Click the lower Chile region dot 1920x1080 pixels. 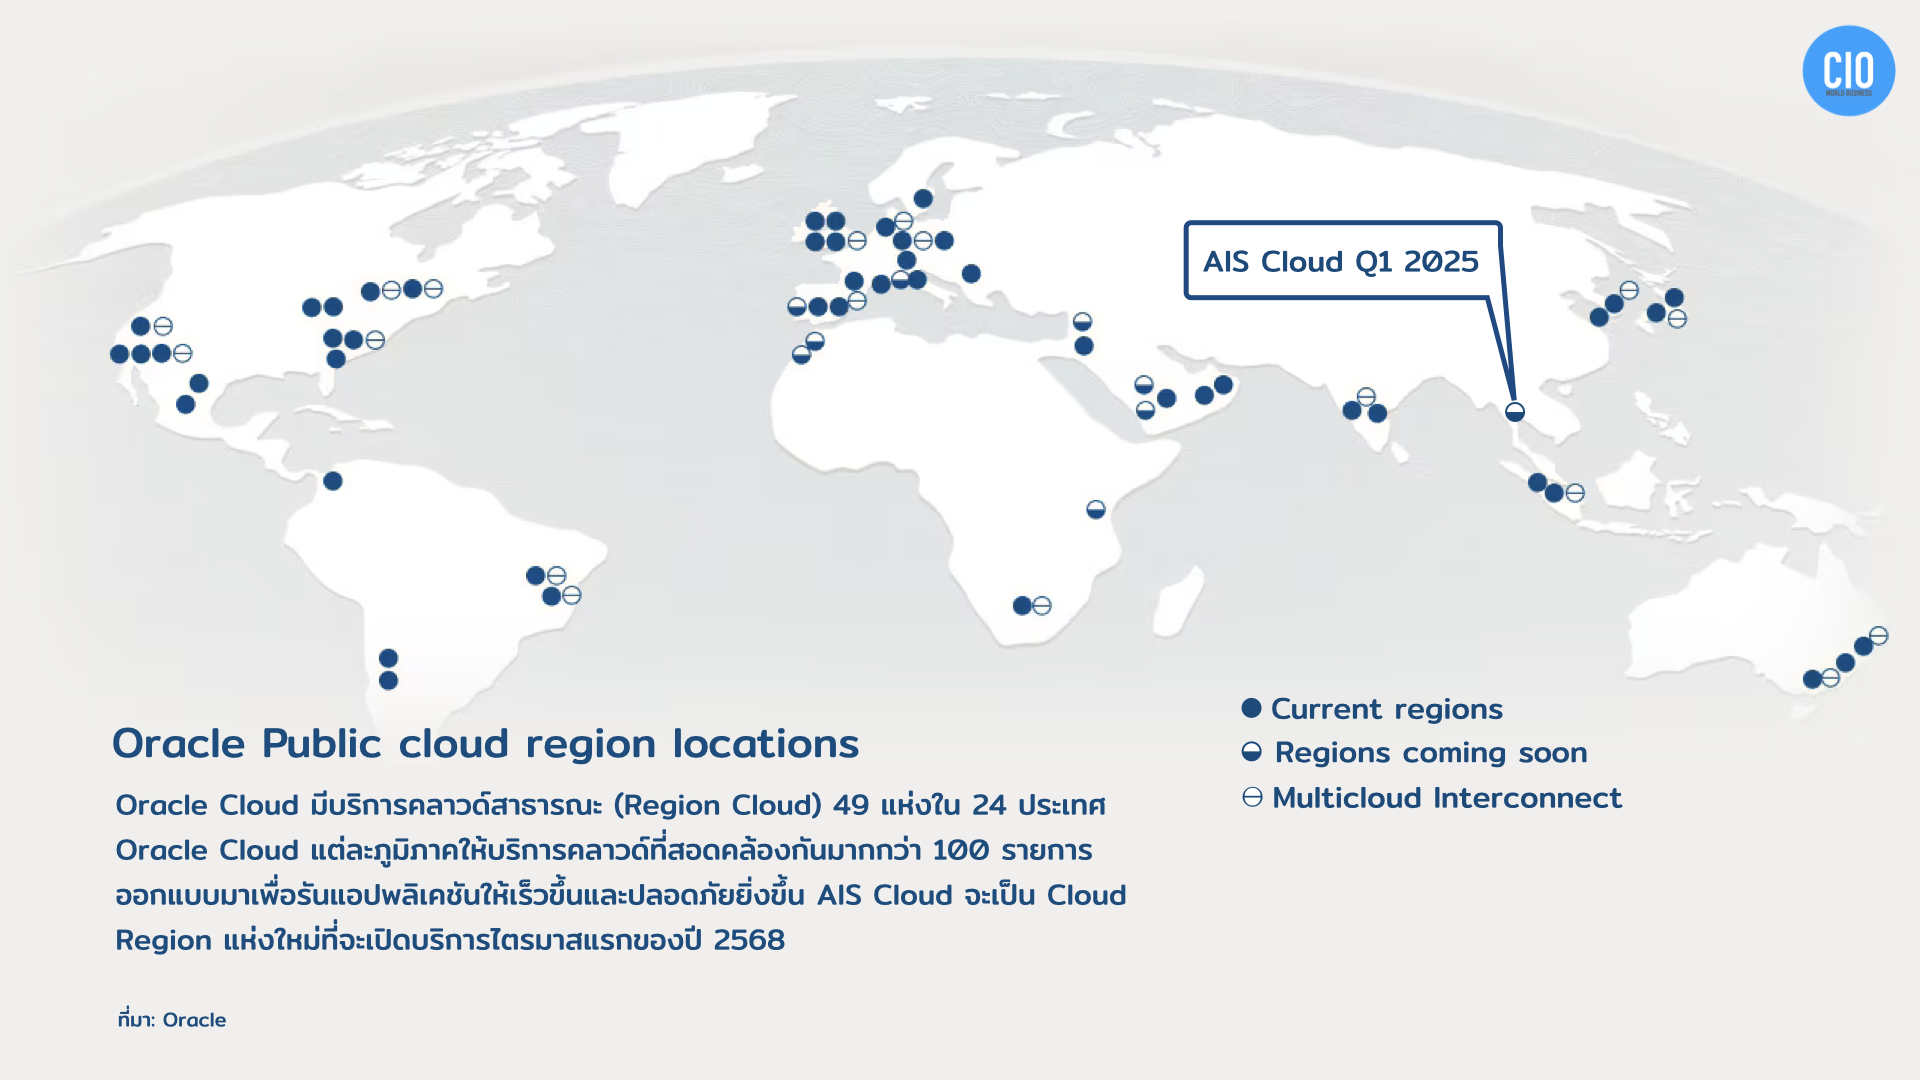pos(389,681)
